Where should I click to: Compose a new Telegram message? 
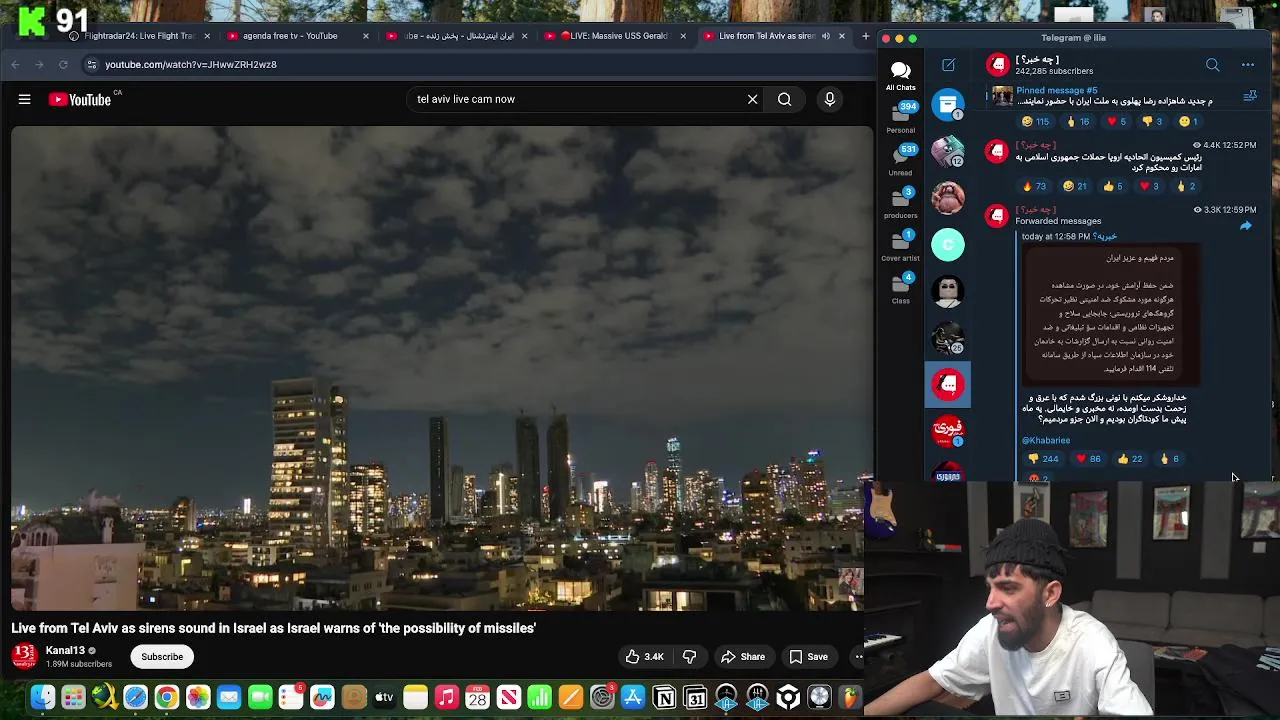pos(948,65)
